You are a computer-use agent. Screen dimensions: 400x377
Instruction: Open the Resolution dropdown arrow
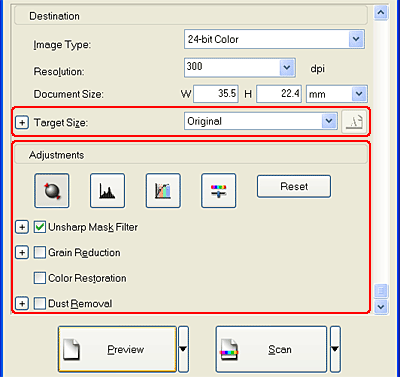point(287,68)
